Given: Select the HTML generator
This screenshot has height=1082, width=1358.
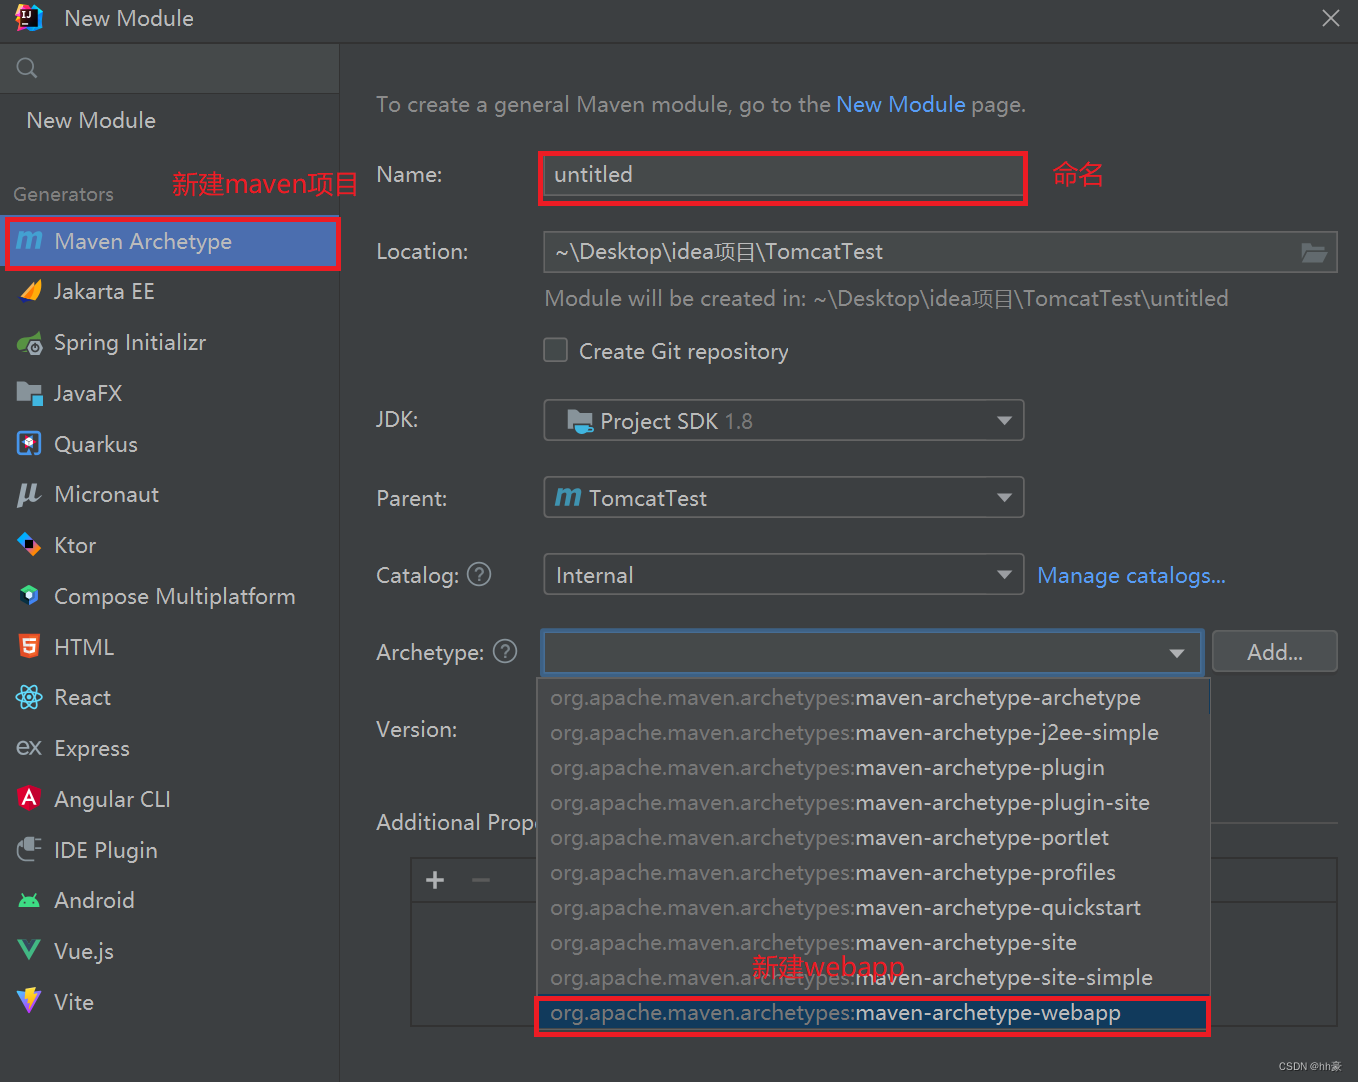Looking at the screenshot, I should 170,647.
